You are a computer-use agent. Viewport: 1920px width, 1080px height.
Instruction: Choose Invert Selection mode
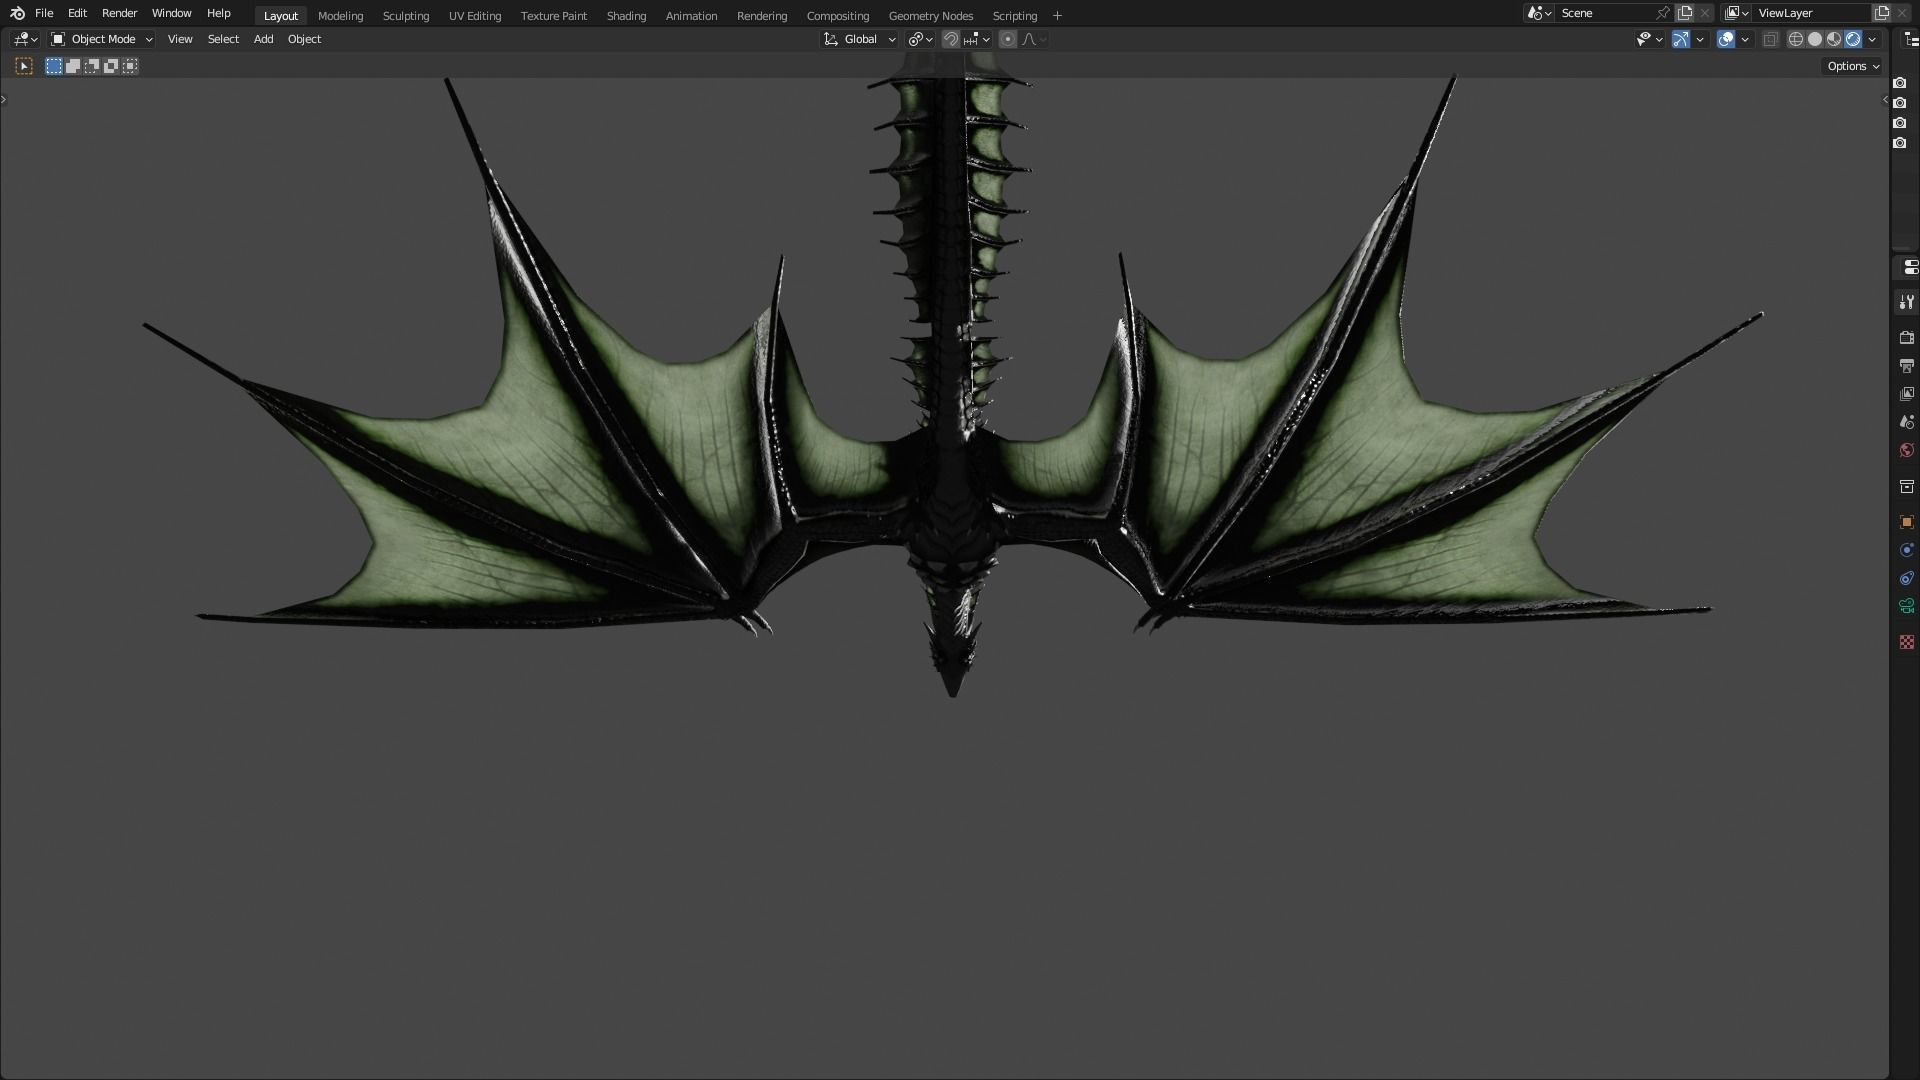111,66
